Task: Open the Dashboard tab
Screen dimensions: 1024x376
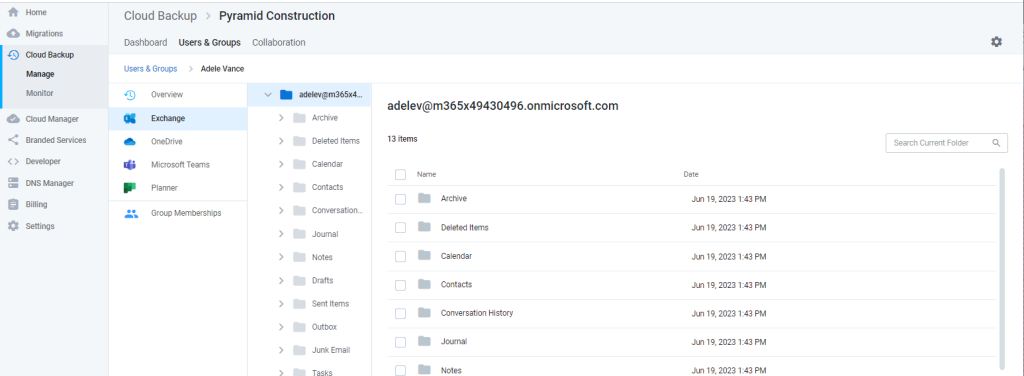Action: 146,42
